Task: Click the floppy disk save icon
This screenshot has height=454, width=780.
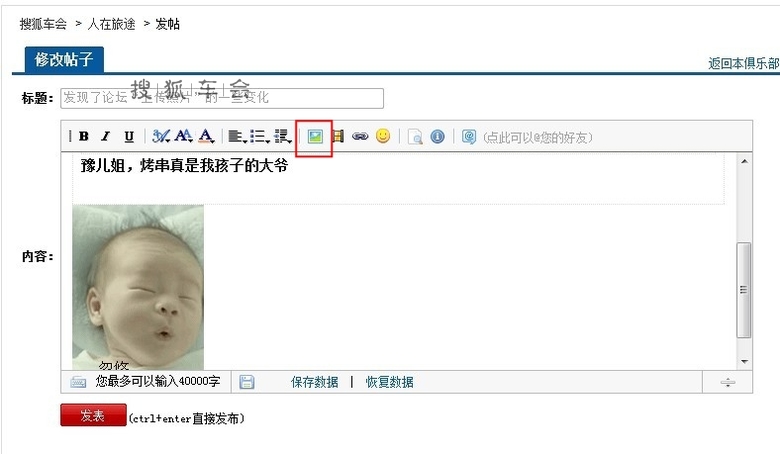Action: [x=247, y=382]
